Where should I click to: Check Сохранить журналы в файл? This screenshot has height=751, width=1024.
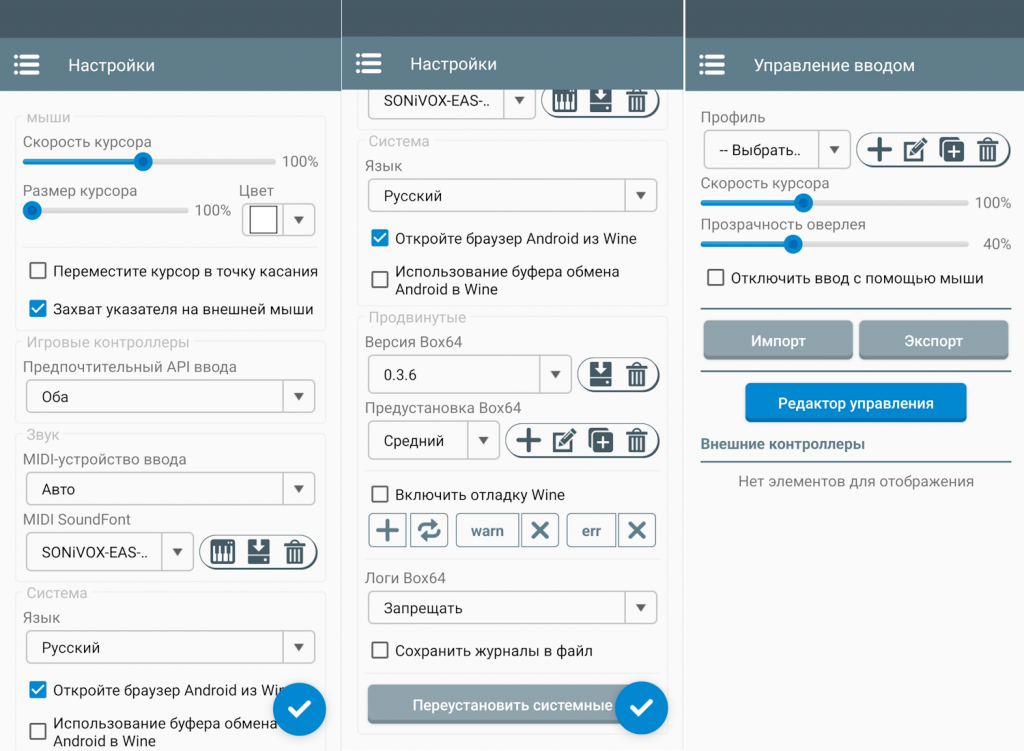380,651
